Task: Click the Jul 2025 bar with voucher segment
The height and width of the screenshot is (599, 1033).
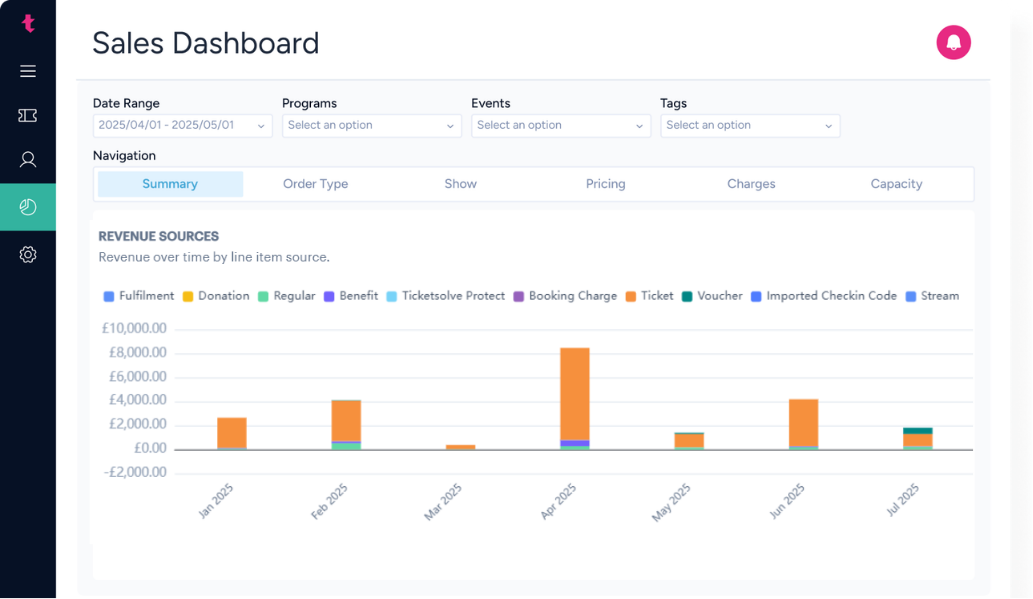Action: click(x=918, y=439)
